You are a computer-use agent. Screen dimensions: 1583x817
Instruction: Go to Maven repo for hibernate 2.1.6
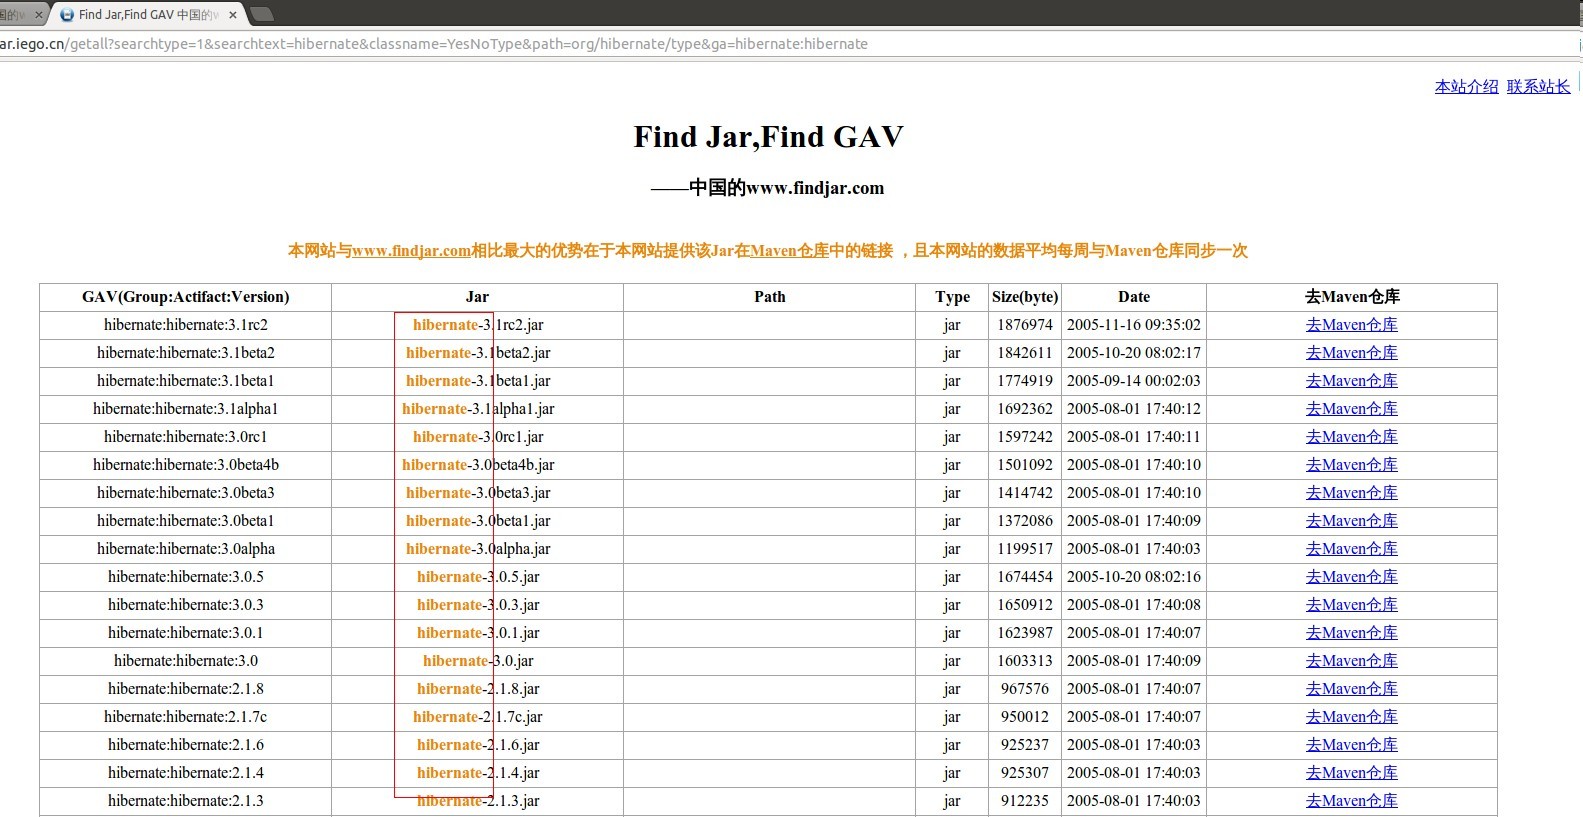click(x=1352, y=745)
